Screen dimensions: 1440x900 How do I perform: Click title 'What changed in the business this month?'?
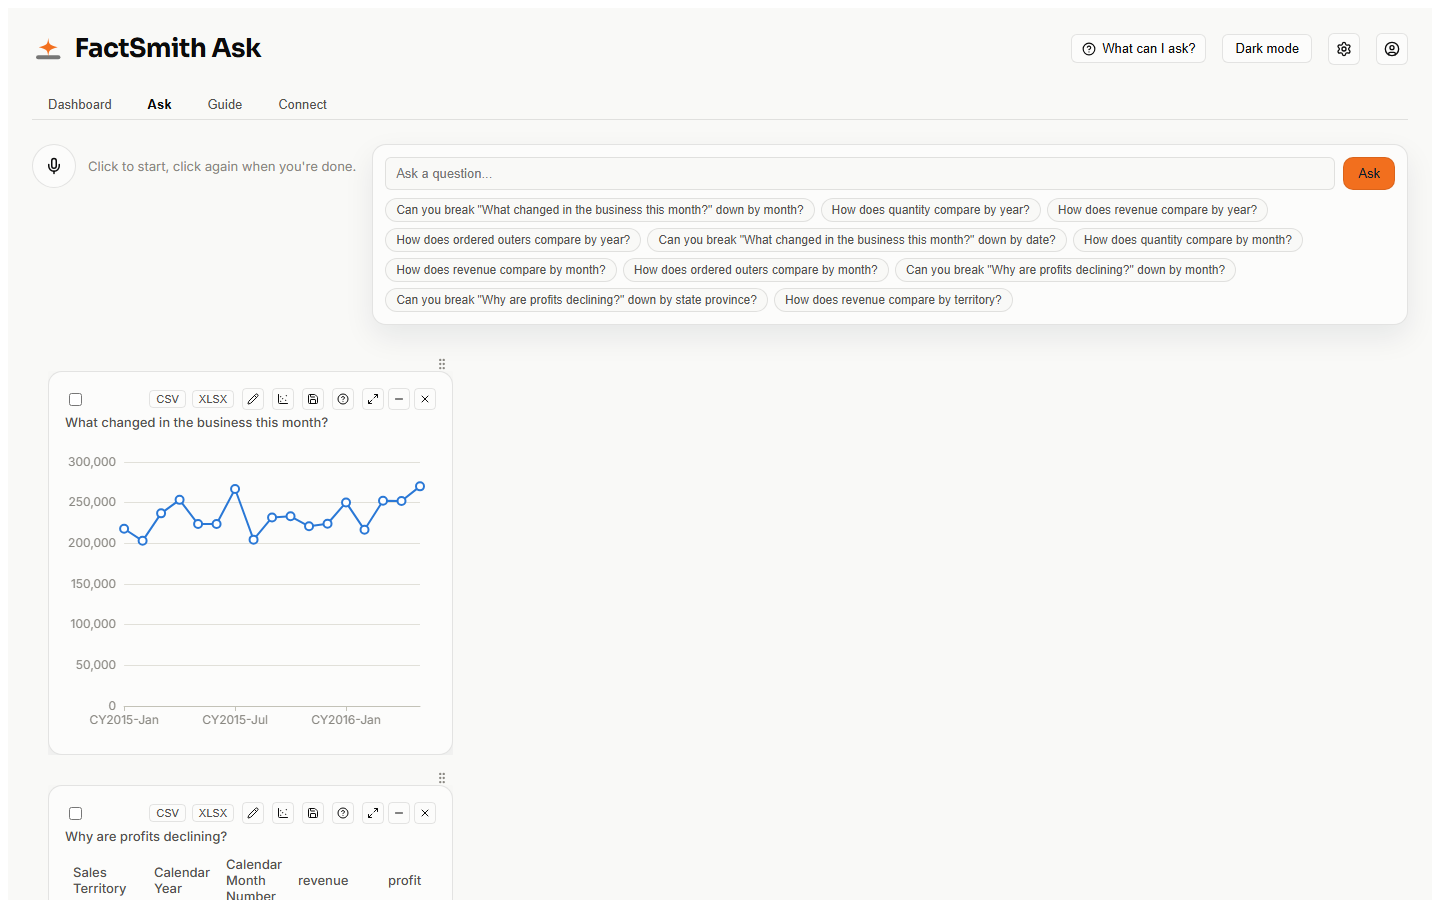point(197,423)
